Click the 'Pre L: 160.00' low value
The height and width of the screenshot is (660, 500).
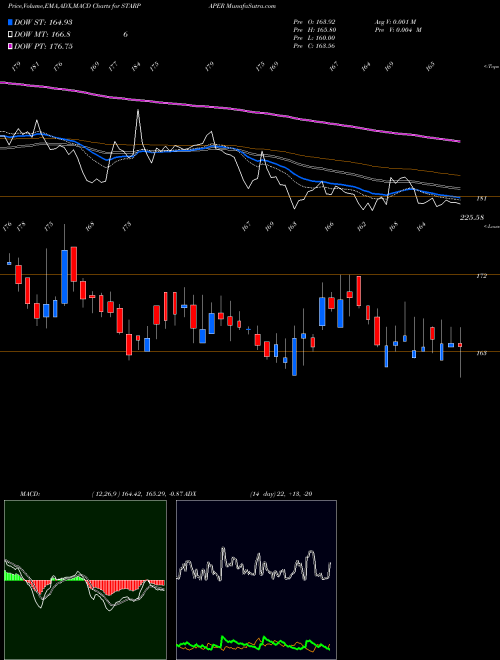click(x=314, y=38)
